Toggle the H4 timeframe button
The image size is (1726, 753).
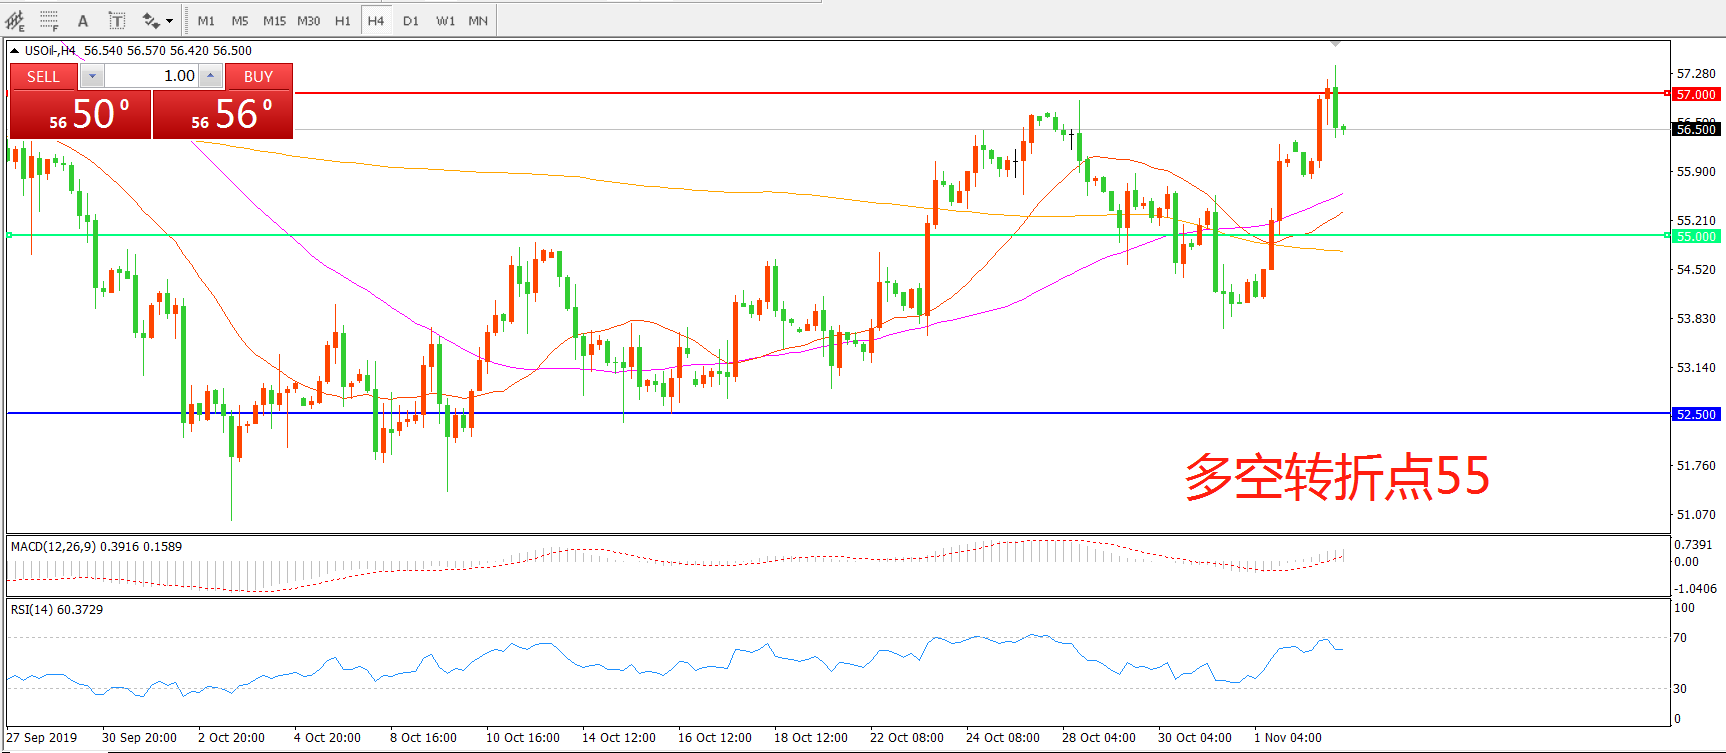[x=376, y=20]
